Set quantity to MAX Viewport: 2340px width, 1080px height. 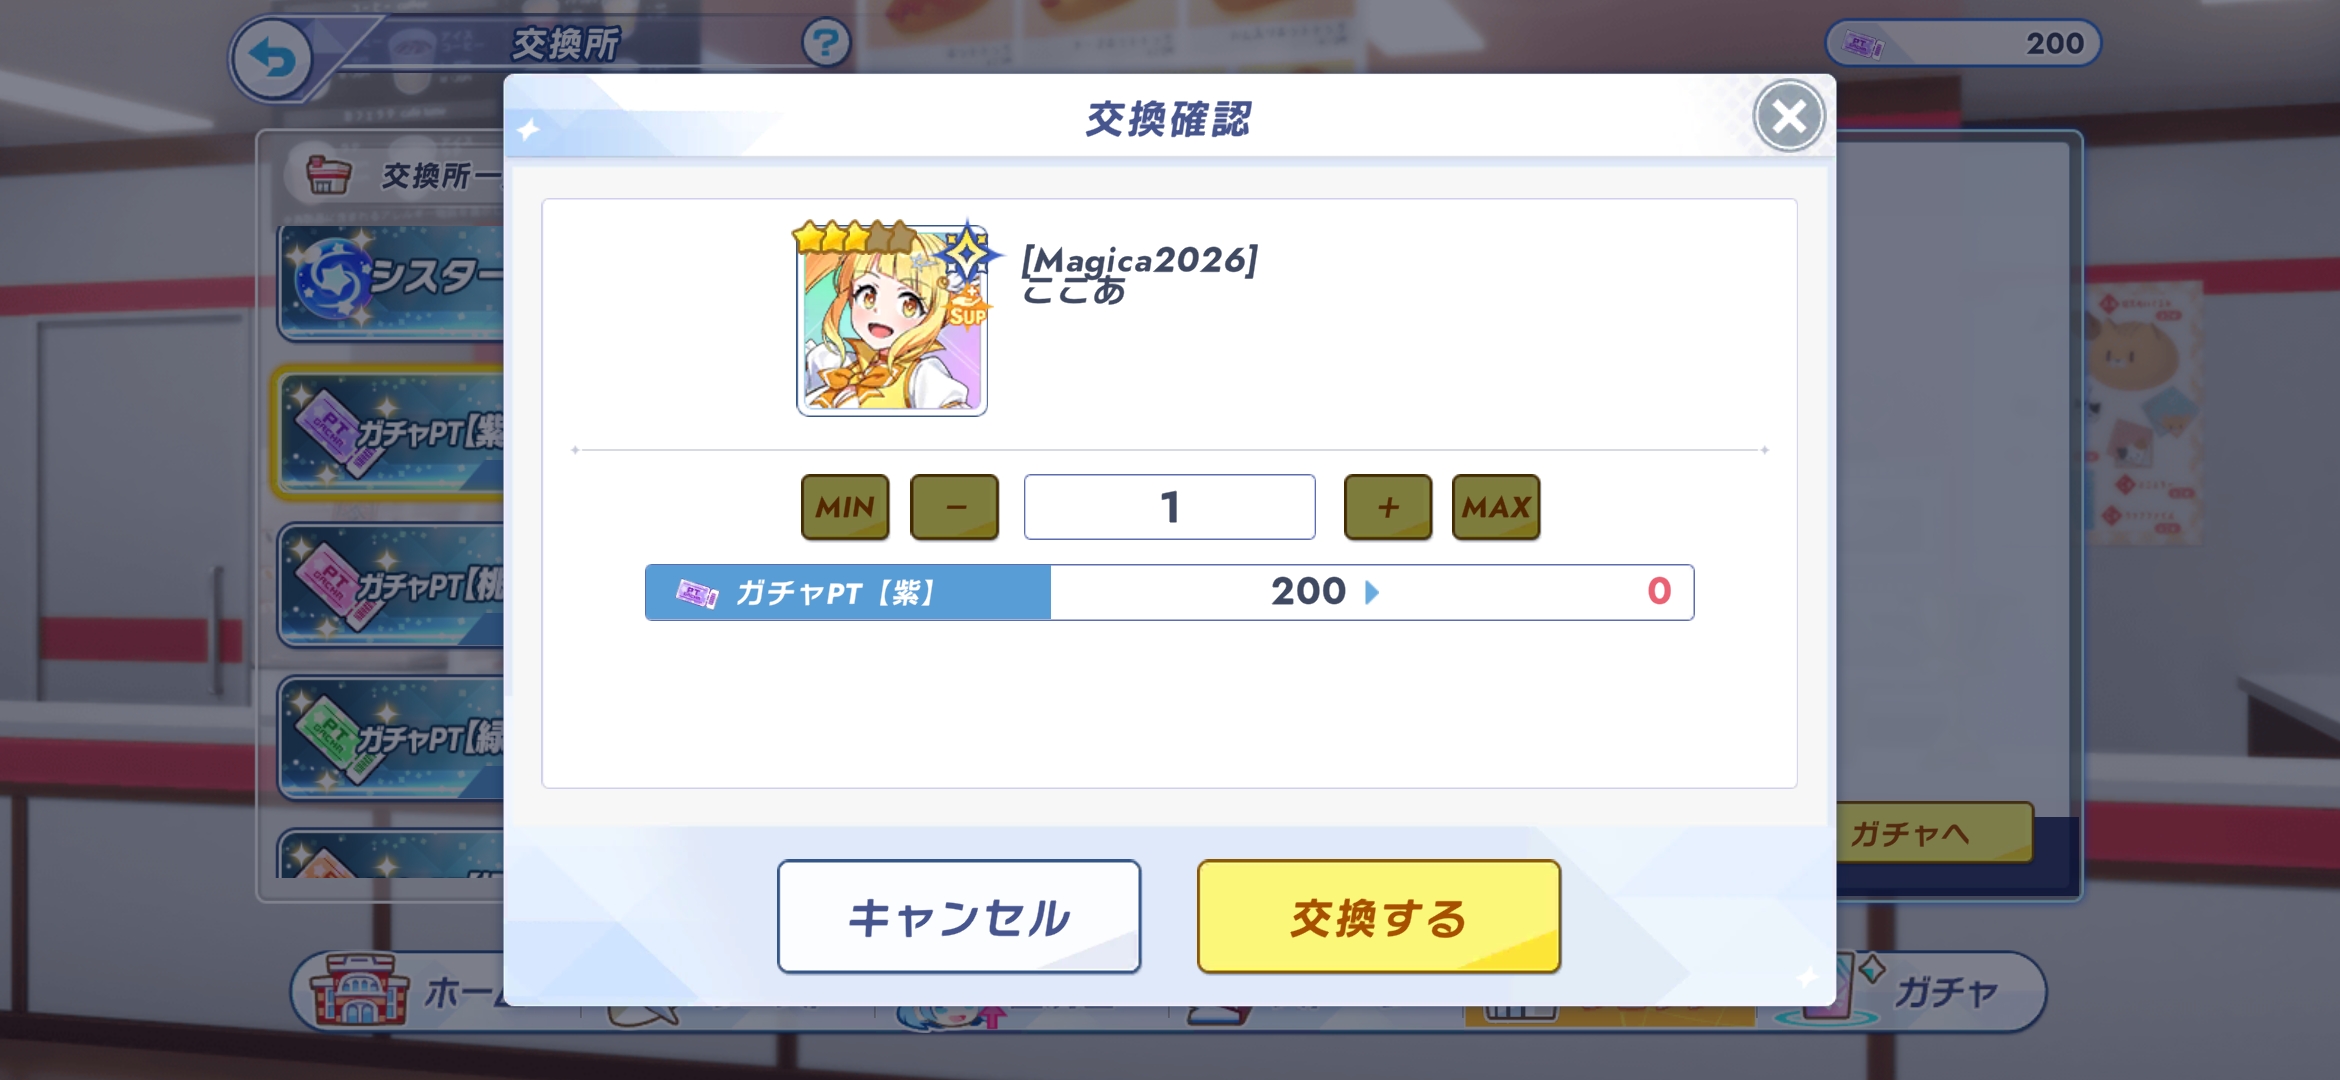point(1496,507)
